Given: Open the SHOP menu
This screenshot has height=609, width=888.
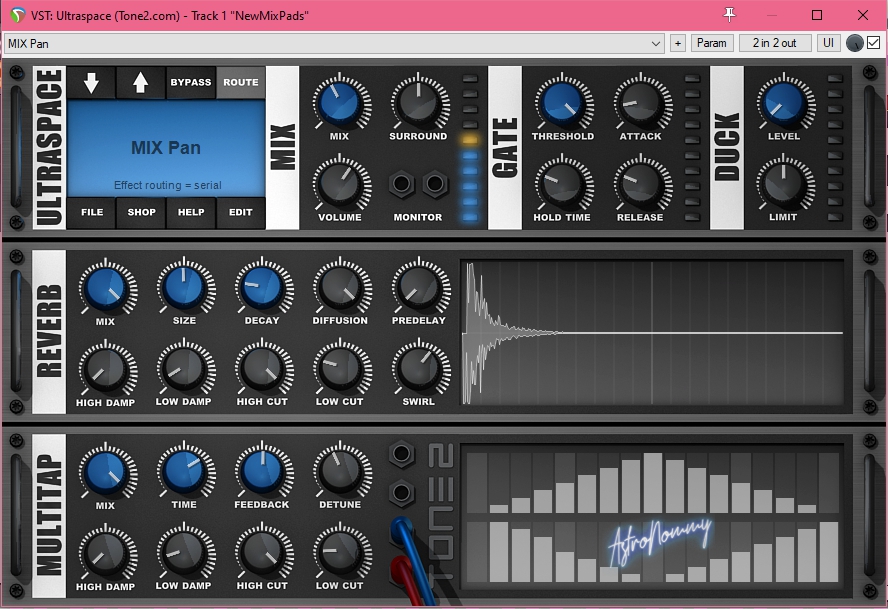Looking at the screenshot, I should 141,212.
